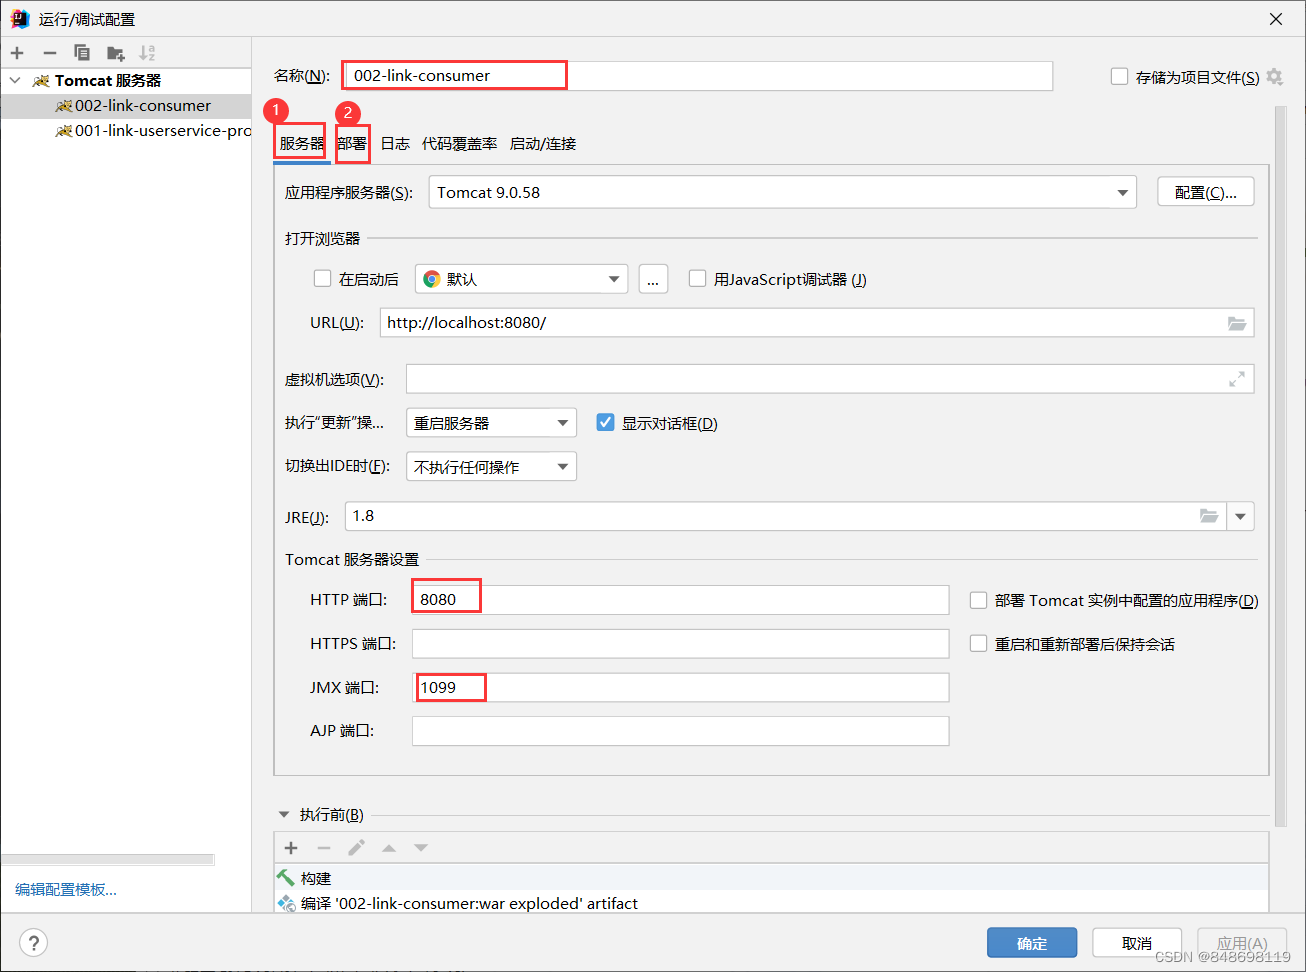
Task: Open the 重启服务器 update action dropdown
Action: (x=491, y=423)
